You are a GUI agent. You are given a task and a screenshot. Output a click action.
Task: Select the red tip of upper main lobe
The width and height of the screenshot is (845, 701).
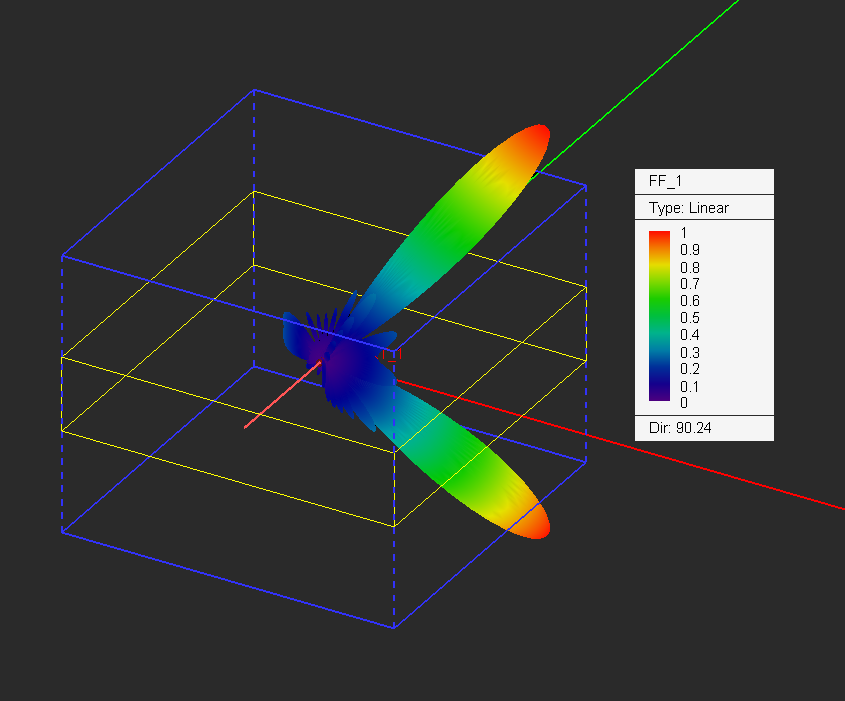(537, 137)
